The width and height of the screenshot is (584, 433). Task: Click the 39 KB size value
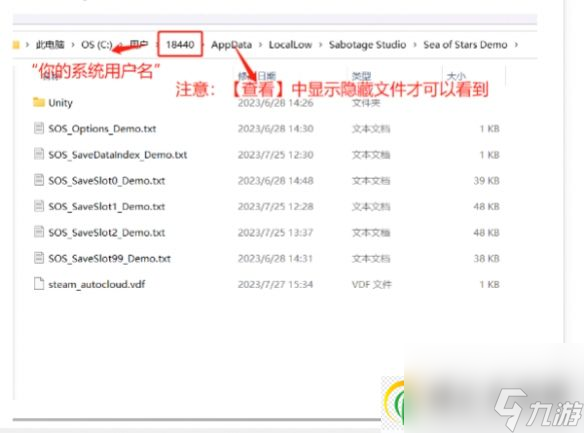[x=486, y=181]
